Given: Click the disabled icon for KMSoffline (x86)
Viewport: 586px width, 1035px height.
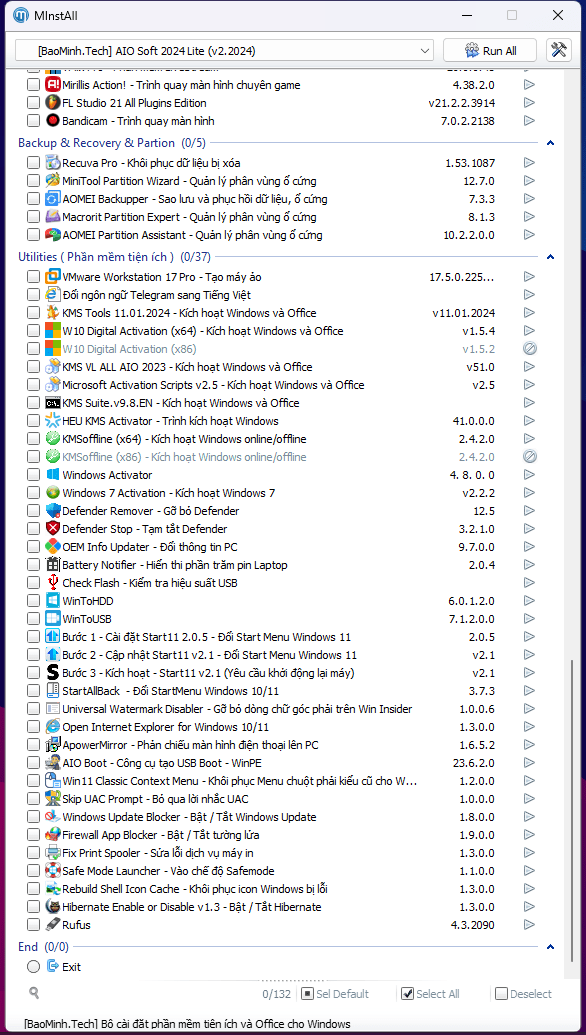Looking at the screenshot, I should click(x=529, y=456).
